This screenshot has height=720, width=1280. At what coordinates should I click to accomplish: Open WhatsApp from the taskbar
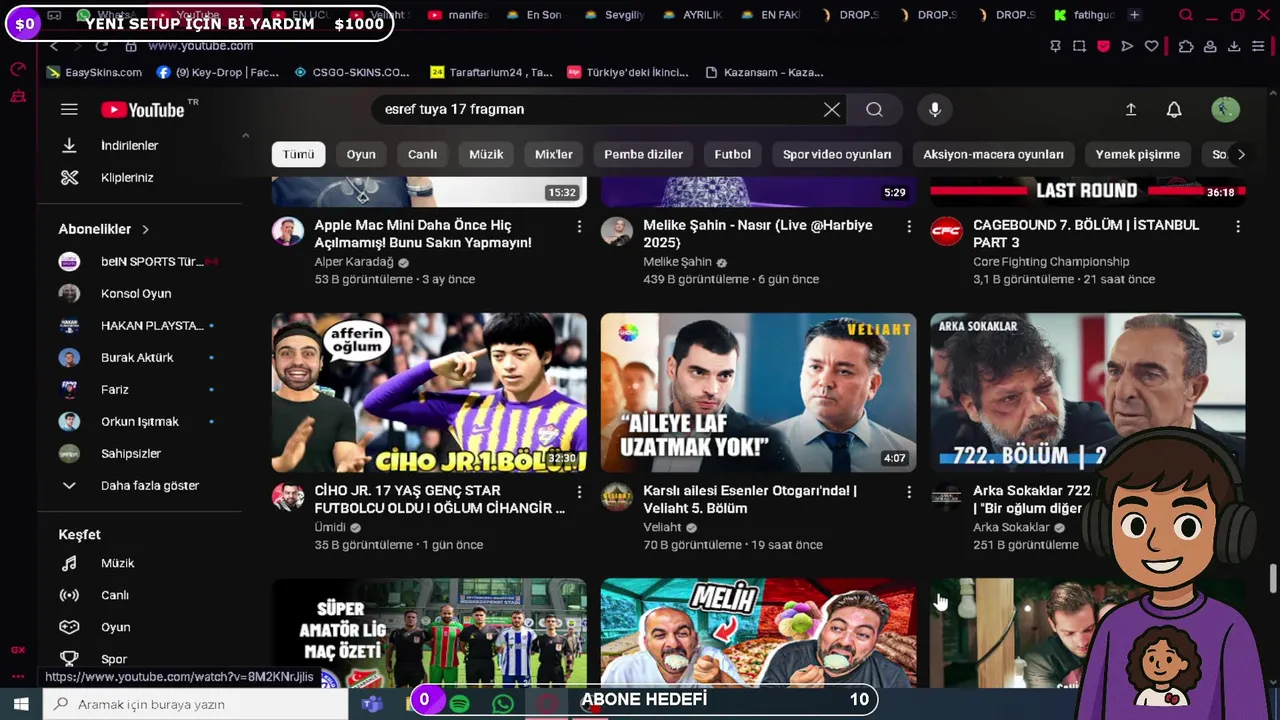503,704
